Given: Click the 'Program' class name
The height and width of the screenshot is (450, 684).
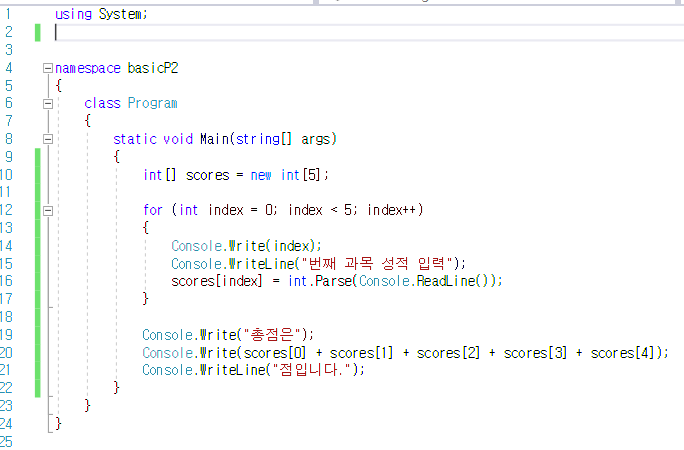Looking at the screenshot, I should (x=152, y=103).
